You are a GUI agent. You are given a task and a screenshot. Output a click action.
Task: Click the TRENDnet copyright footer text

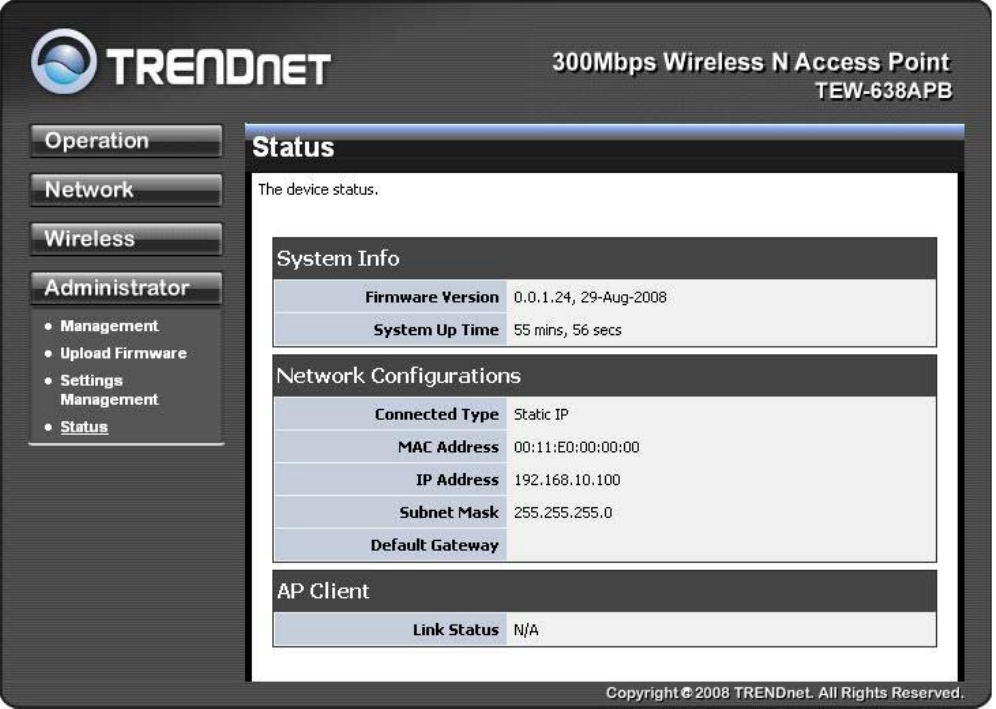coord(784,692)
